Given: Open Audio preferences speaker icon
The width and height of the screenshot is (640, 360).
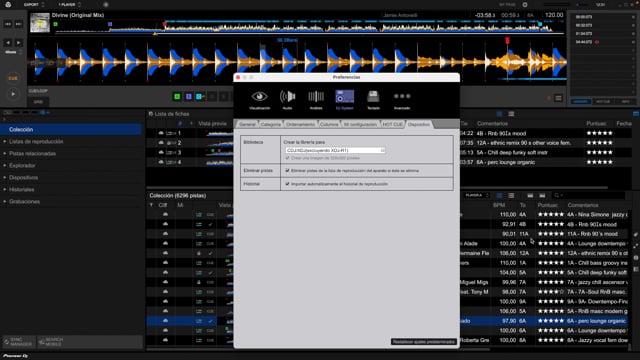Looking at the screenshot, I should click(287, 97).
